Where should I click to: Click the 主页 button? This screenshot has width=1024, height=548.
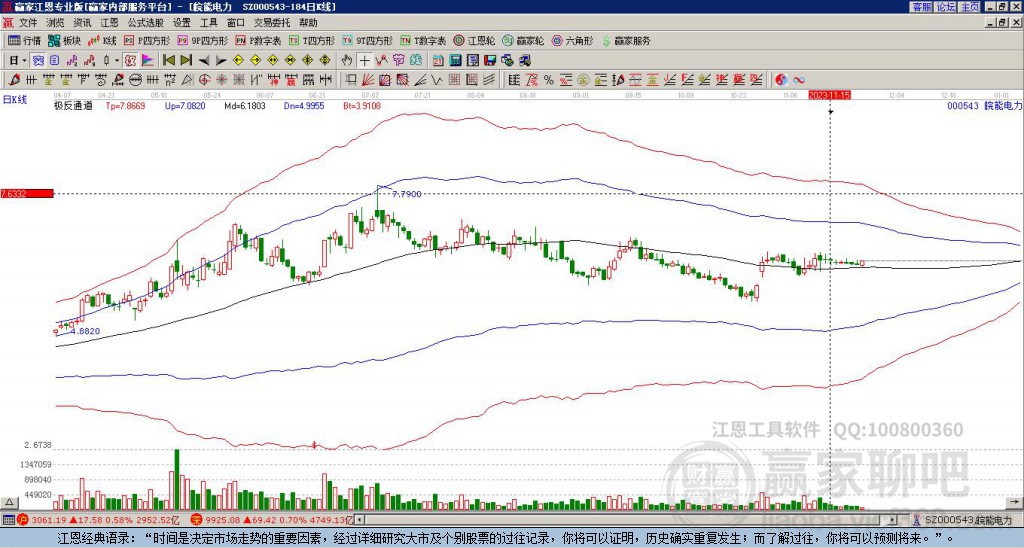coord(970,7)
